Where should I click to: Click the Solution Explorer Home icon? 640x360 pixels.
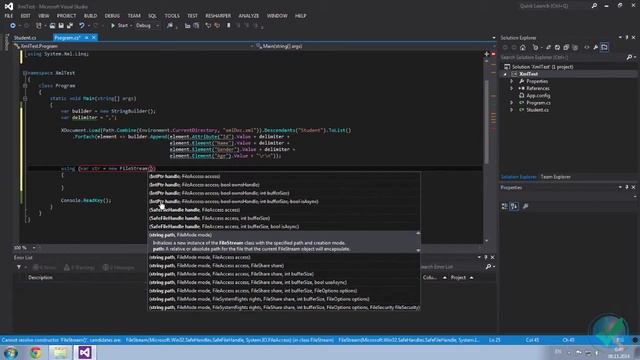523,47
